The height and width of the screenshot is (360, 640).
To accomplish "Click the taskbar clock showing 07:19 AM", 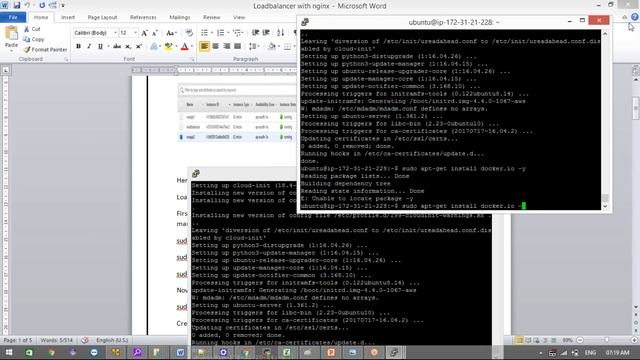I will click(617, 353).
